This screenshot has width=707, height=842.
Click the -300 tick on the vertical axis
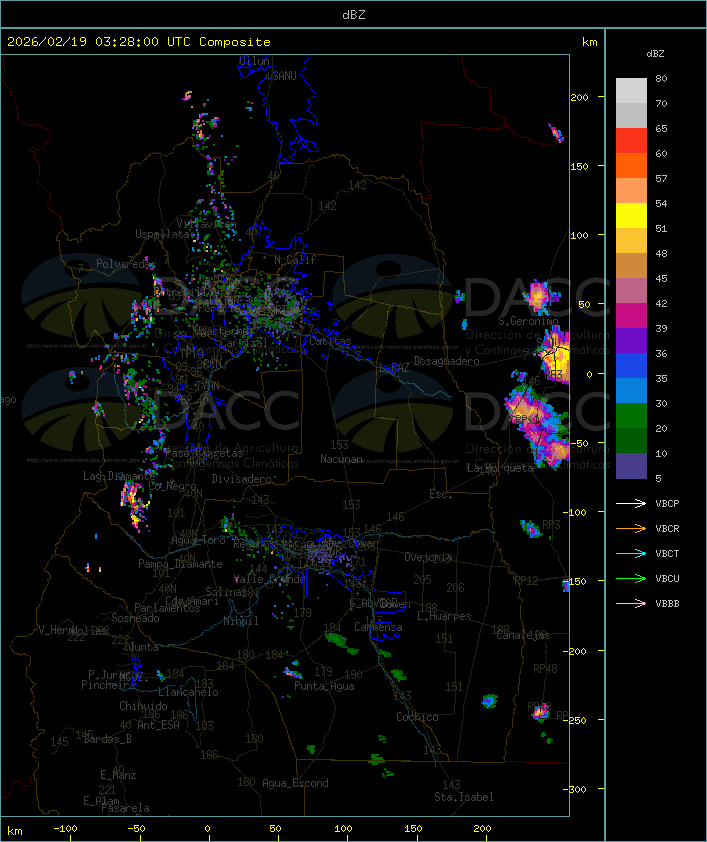(578, 789)
